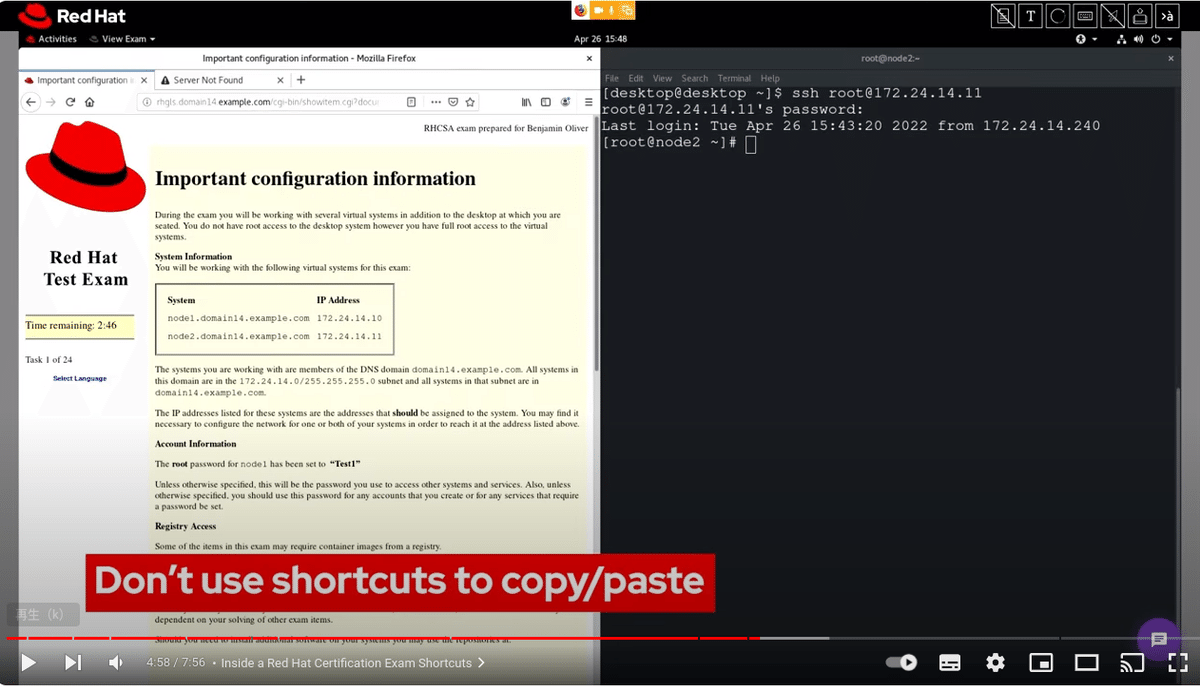Open the accessibility menu in the top bar
This screenshot has height=687, width=1200.
pos(1085,39)
